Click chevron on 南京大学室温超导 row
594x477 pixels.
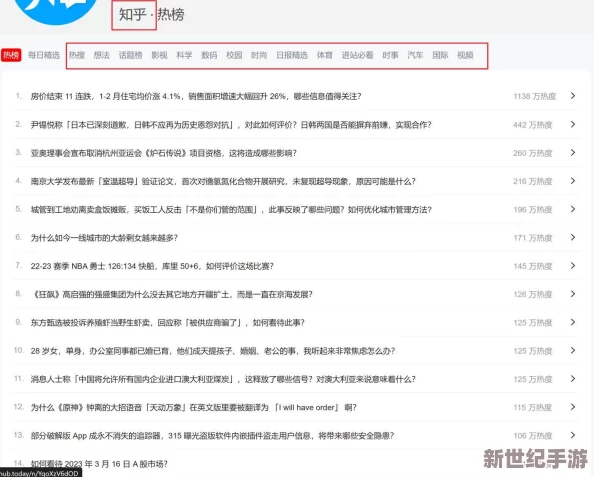(x=573, y=181)
